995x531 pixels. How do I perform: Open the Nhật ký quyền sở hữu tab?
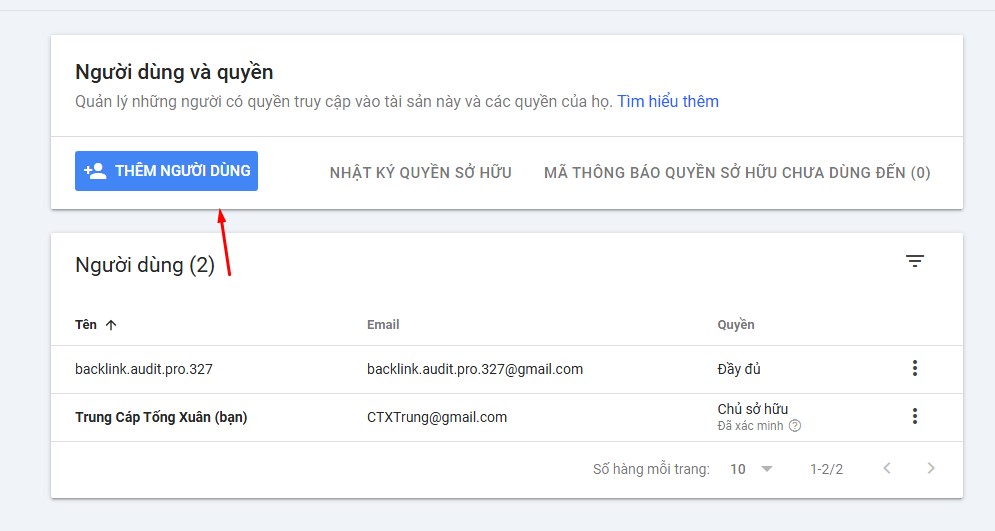[420, 173]
